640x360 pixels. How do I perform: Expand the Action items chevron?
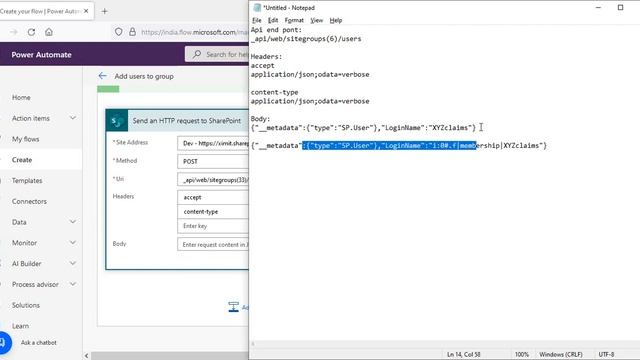[x=73, y=118]
